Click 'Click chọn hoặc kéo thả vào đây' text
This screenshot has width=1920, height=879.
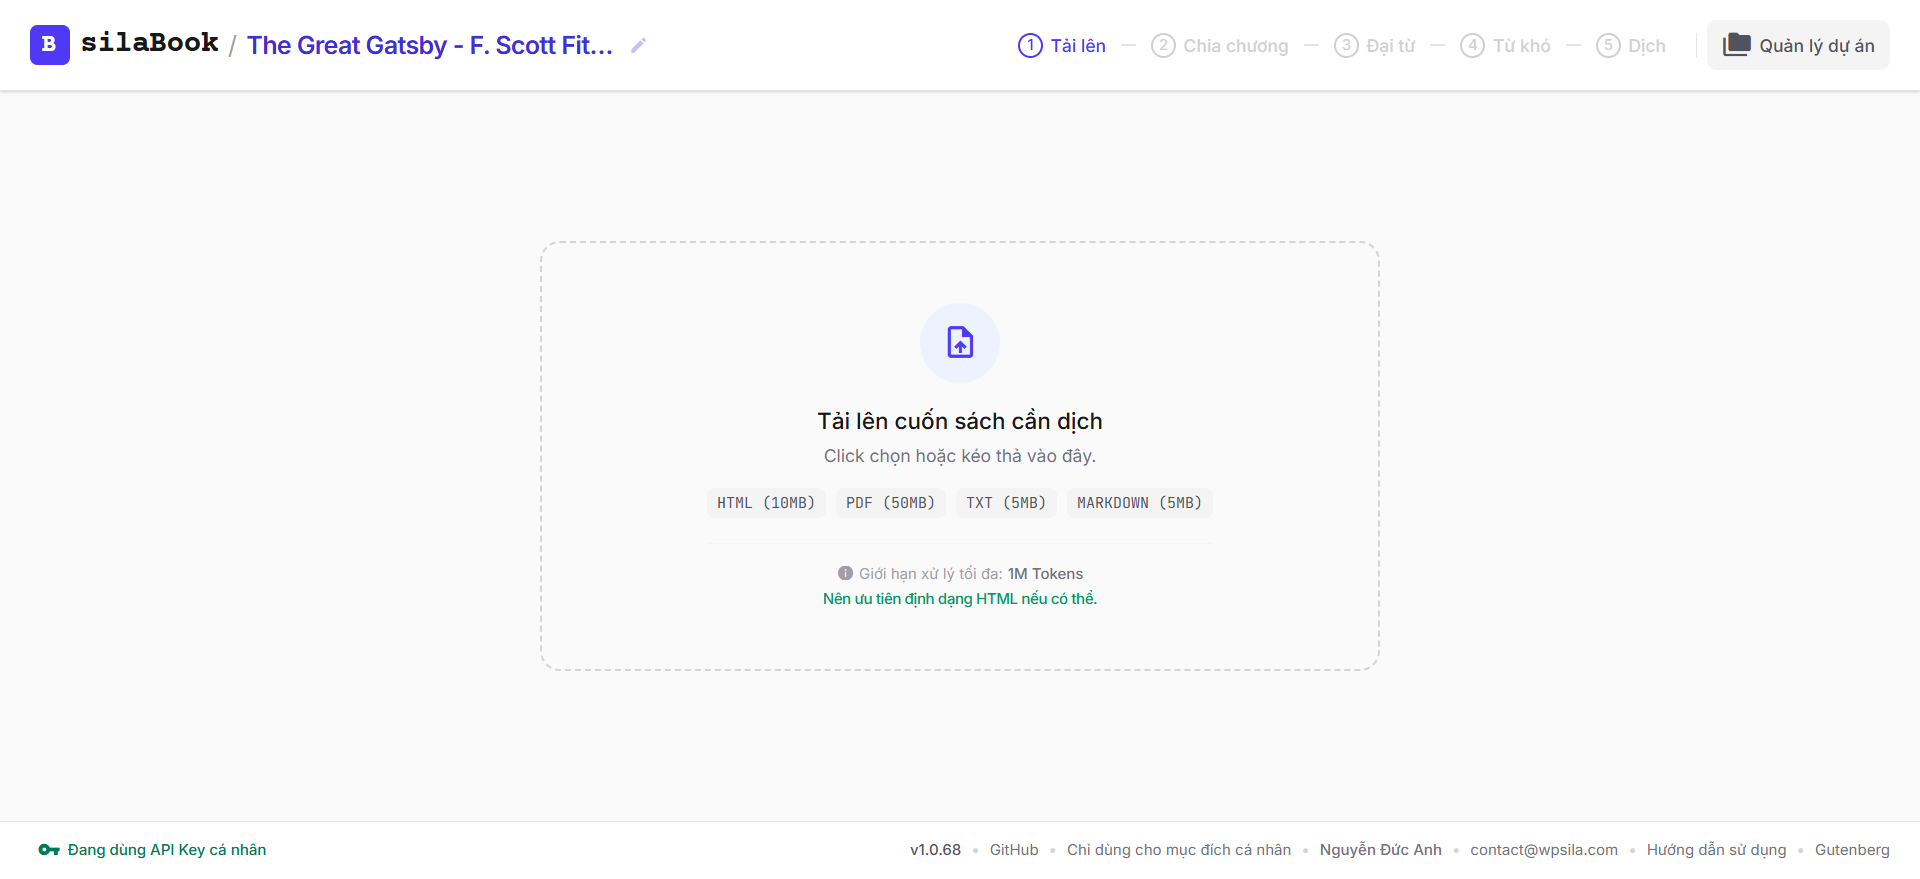(x=960, y=456)
